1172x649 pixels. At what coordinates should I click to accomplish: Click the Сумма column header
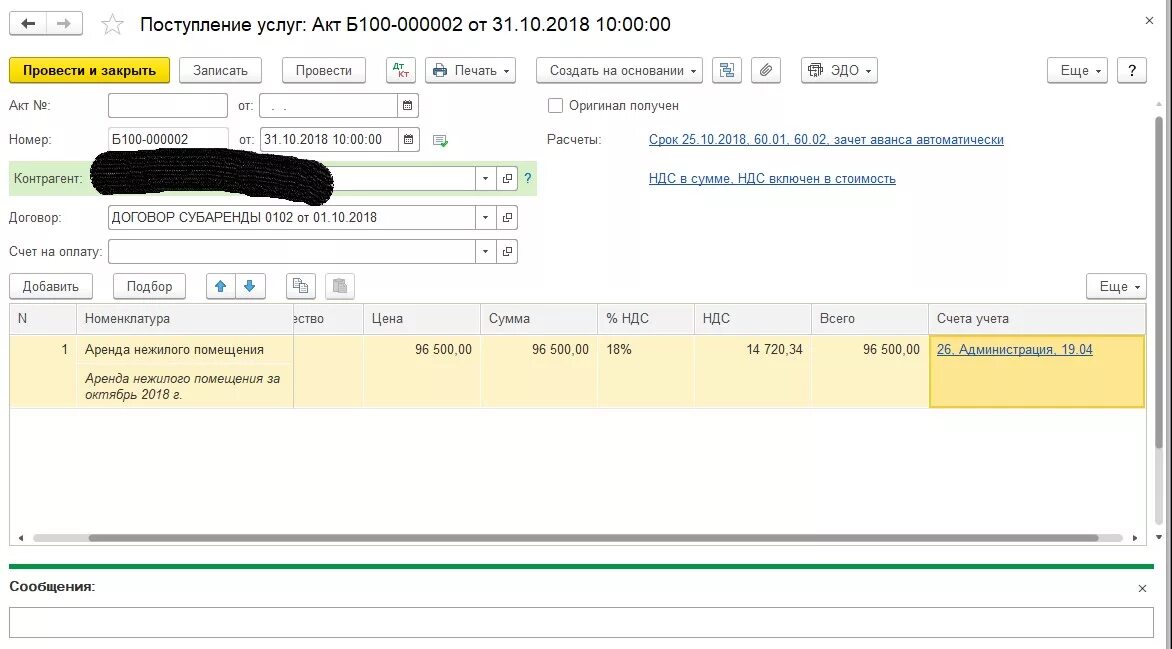pyautogui.click(x=539, y=319)
